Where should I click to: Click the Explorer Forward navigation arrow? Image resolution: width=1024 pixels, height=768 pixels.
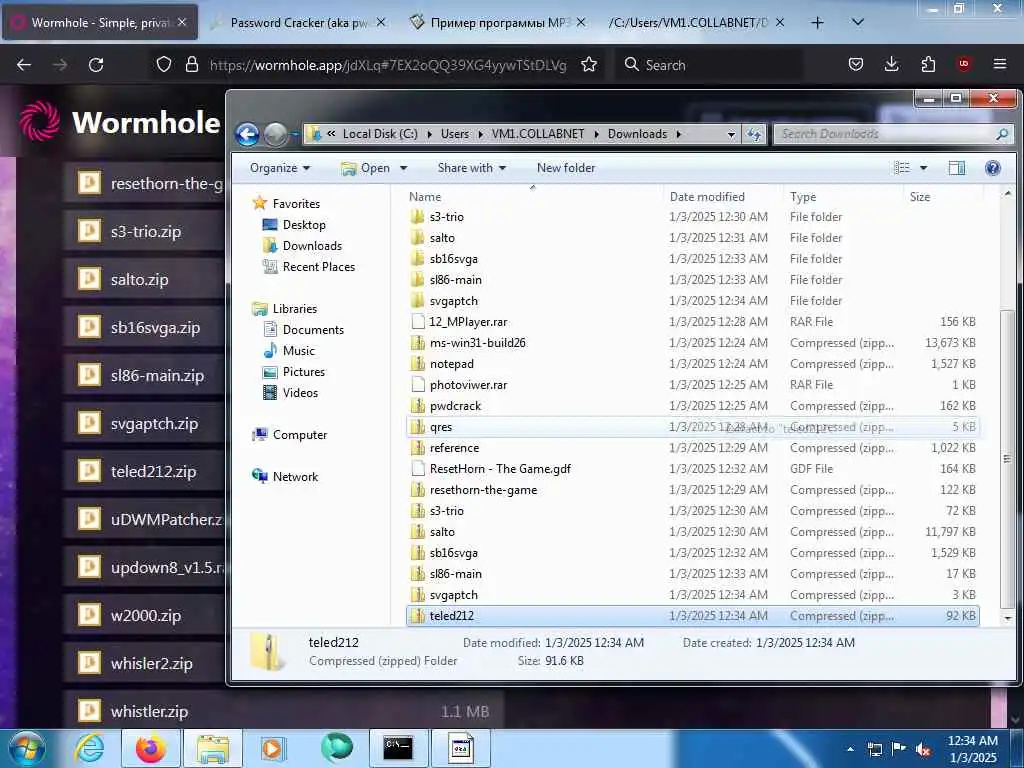pos(275,135)
